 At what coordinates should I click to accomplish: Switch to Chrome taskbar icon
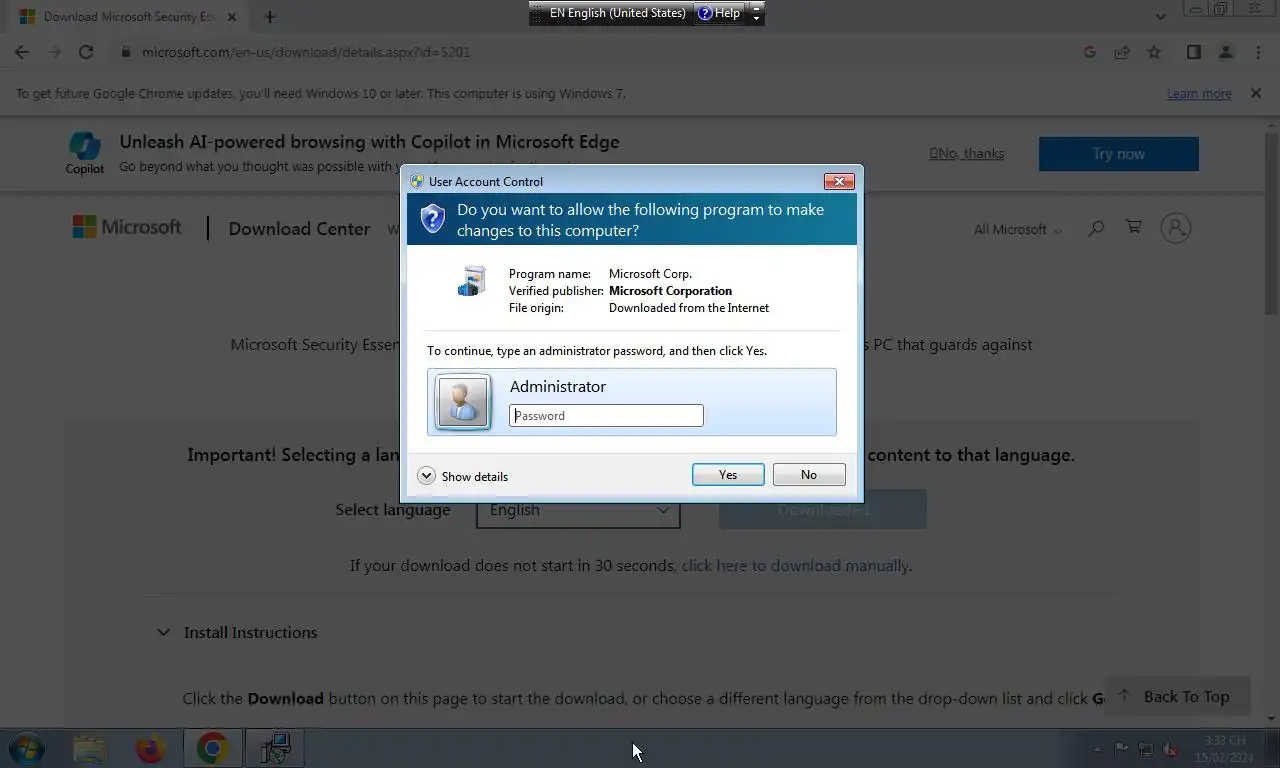(x=212, y=748)
